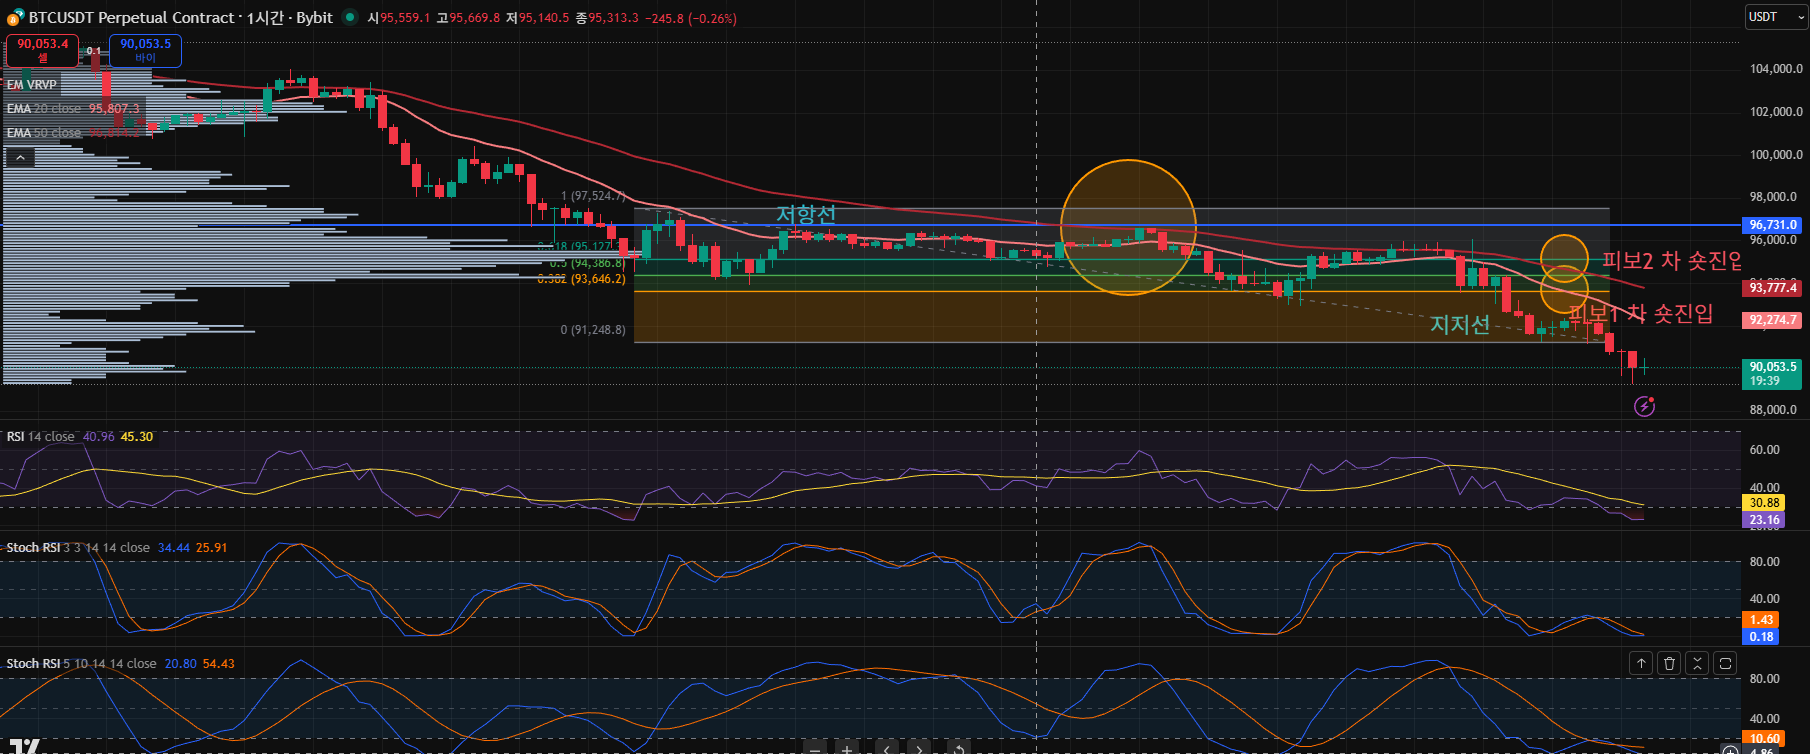This screenshot has width=1810, height=754.
Task: Delete the Stoch RSI pane with trash icon
Action: coord(1669,663)
